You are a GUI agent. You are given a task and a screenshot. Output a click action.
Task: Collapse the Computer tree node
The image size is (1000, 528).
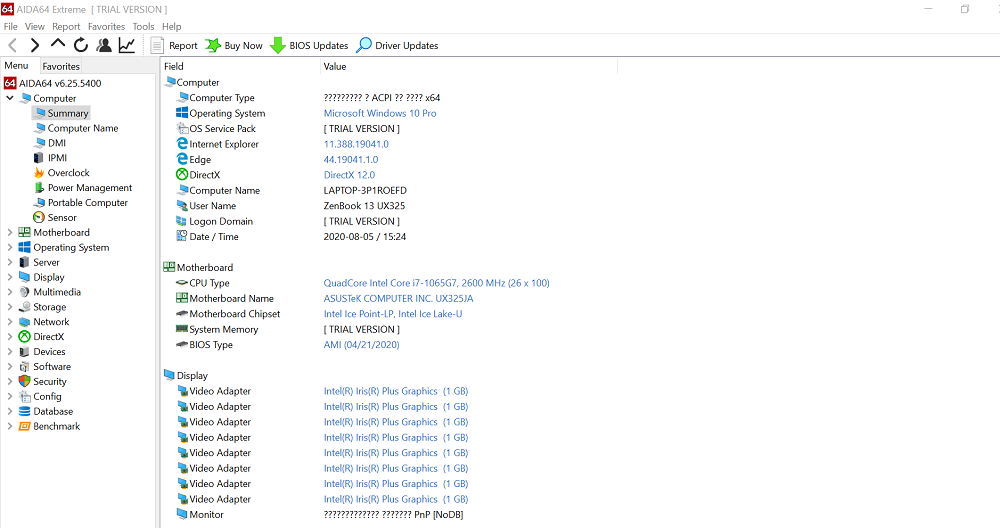[10, 98]
